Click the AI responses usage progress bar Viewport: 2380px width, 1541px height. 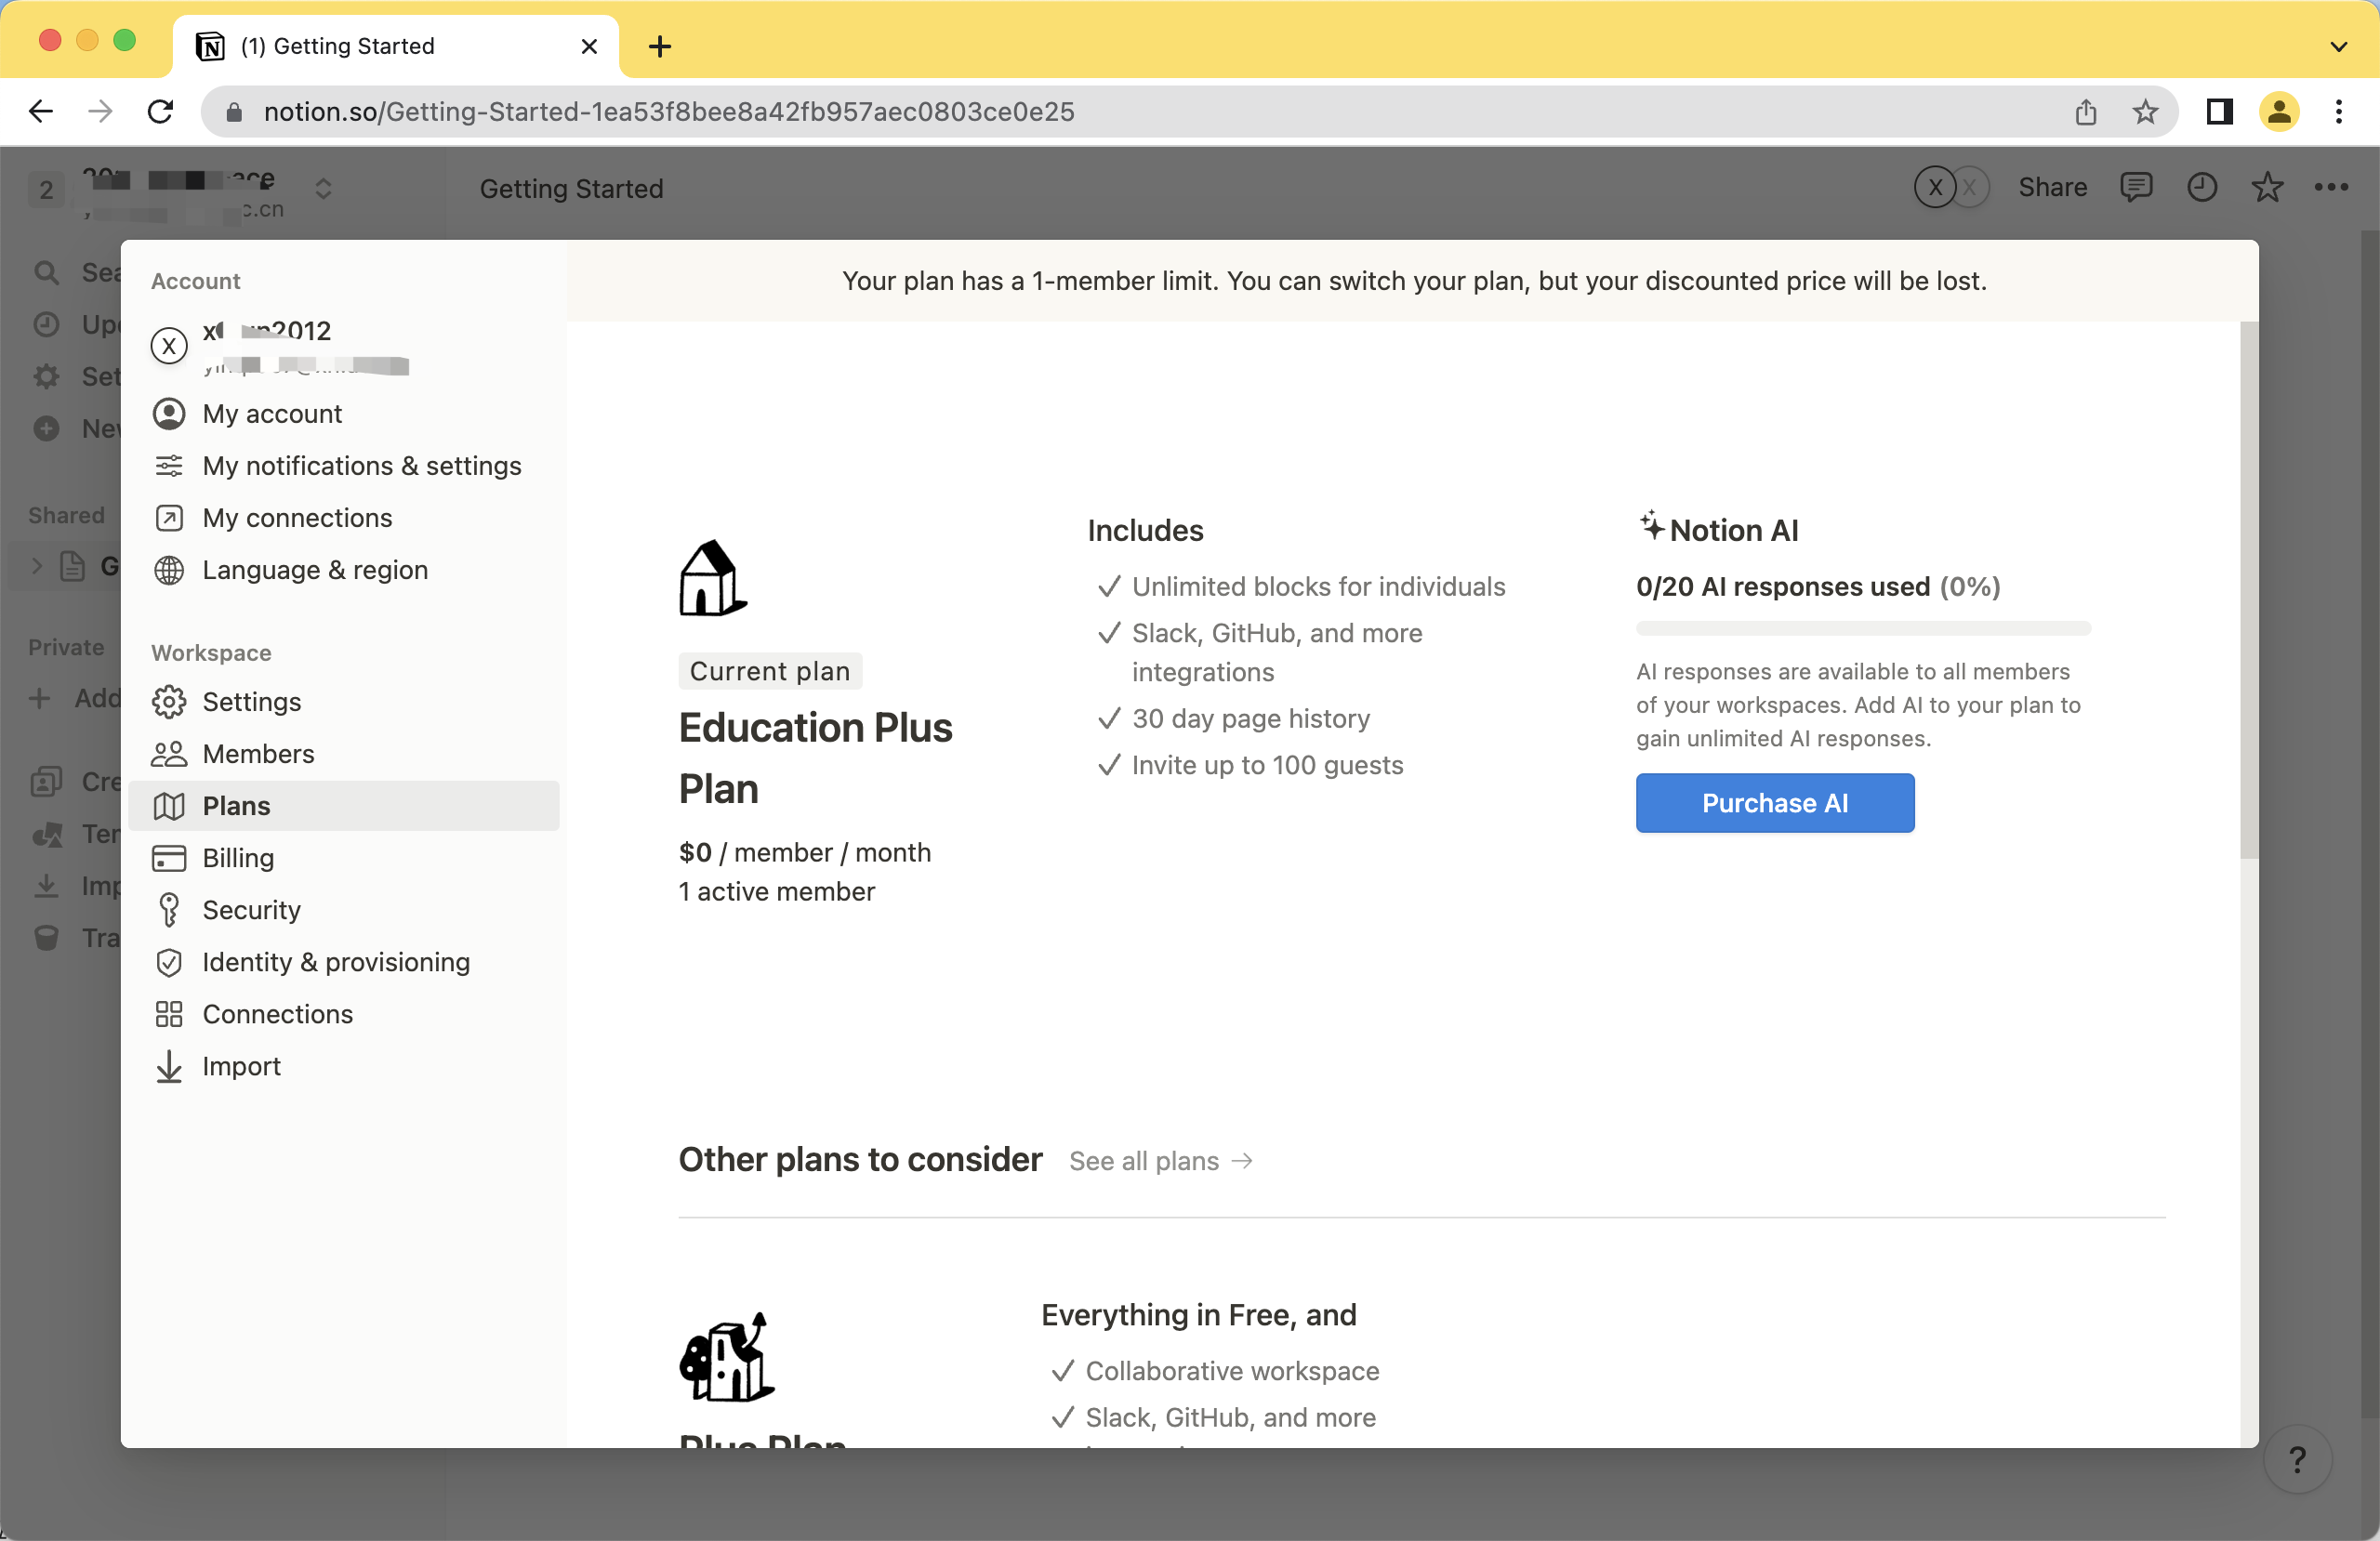click(1862, 629)
